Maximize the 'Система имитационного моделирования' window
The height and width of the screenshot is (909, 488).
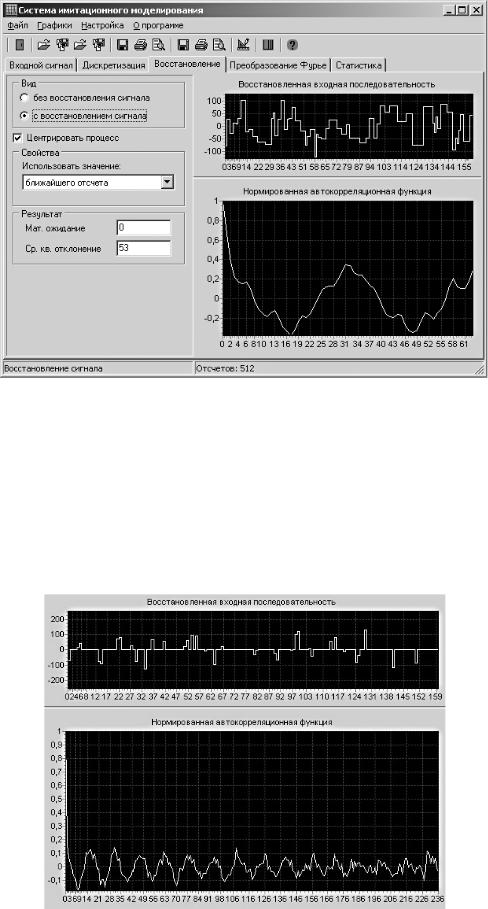click(x=462, y=10)
